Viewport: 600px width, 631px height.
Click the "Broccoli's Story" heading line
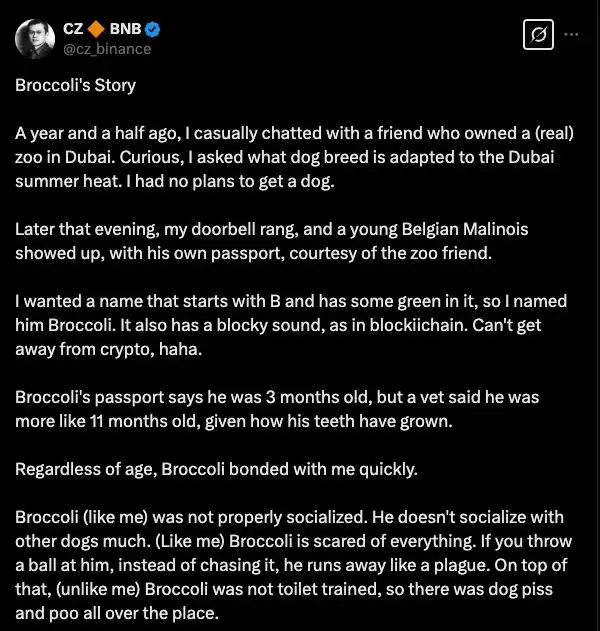point(76,84)
